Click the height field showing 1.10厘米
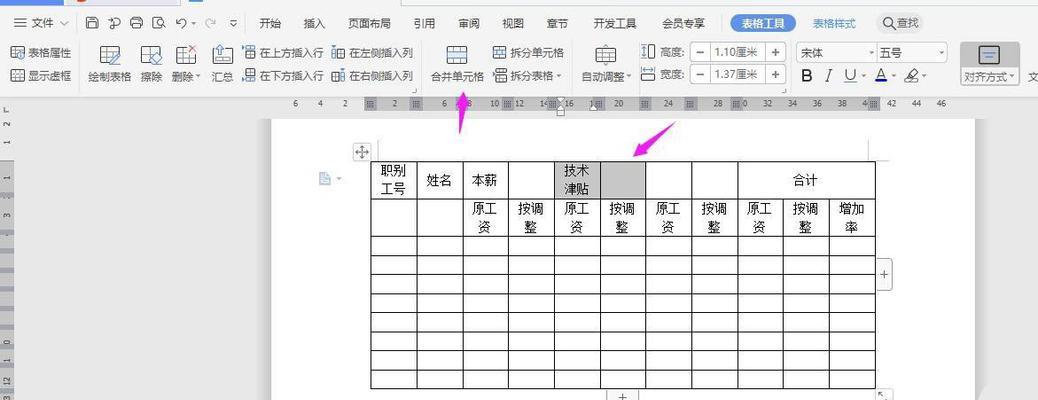The height and width of the screenshot is (400, 1038). point(737,52)
